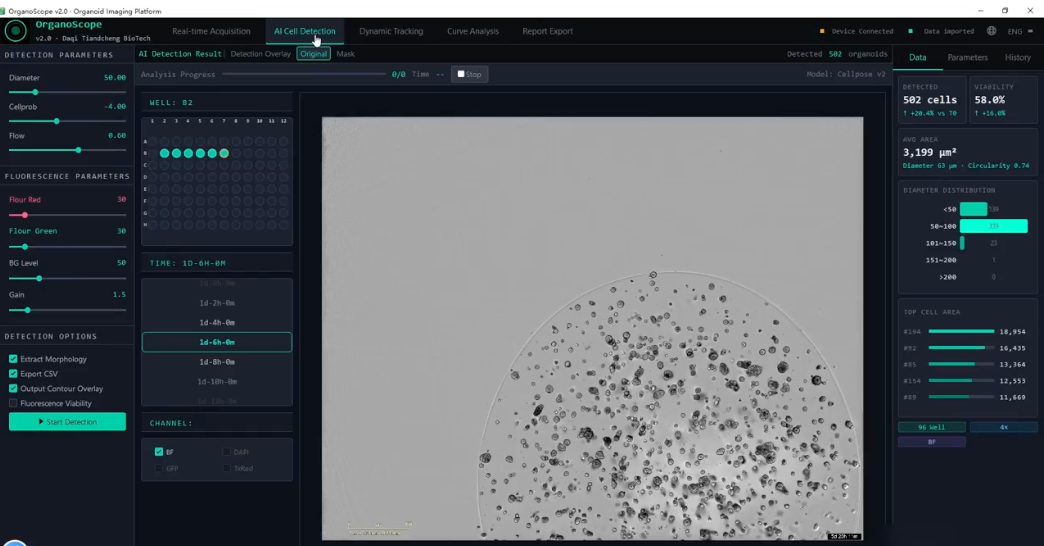Open the Real-time Acquisition tab
This screenshot has height=546, width=1044.
coord(211,31)
